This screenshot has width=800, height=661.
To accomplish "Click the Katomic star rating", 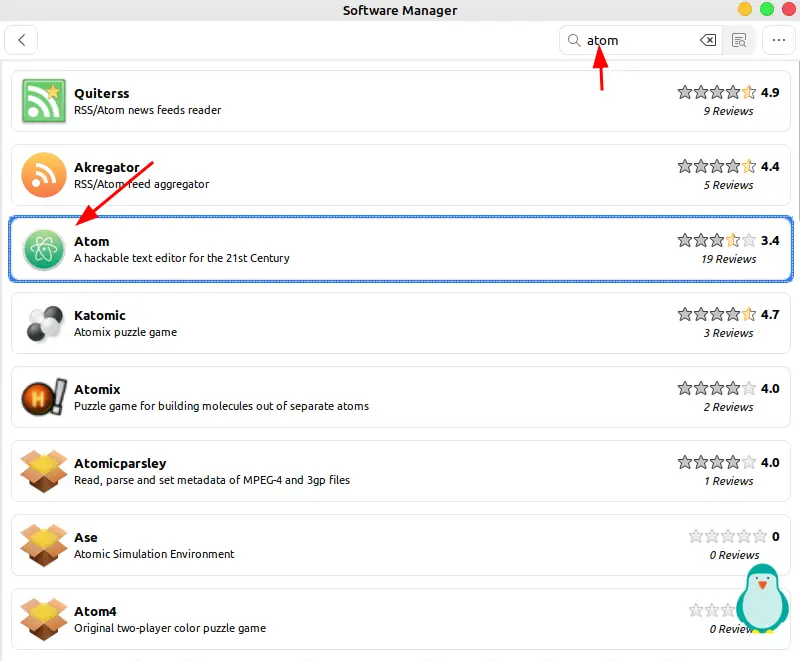I will coord(716,314).
